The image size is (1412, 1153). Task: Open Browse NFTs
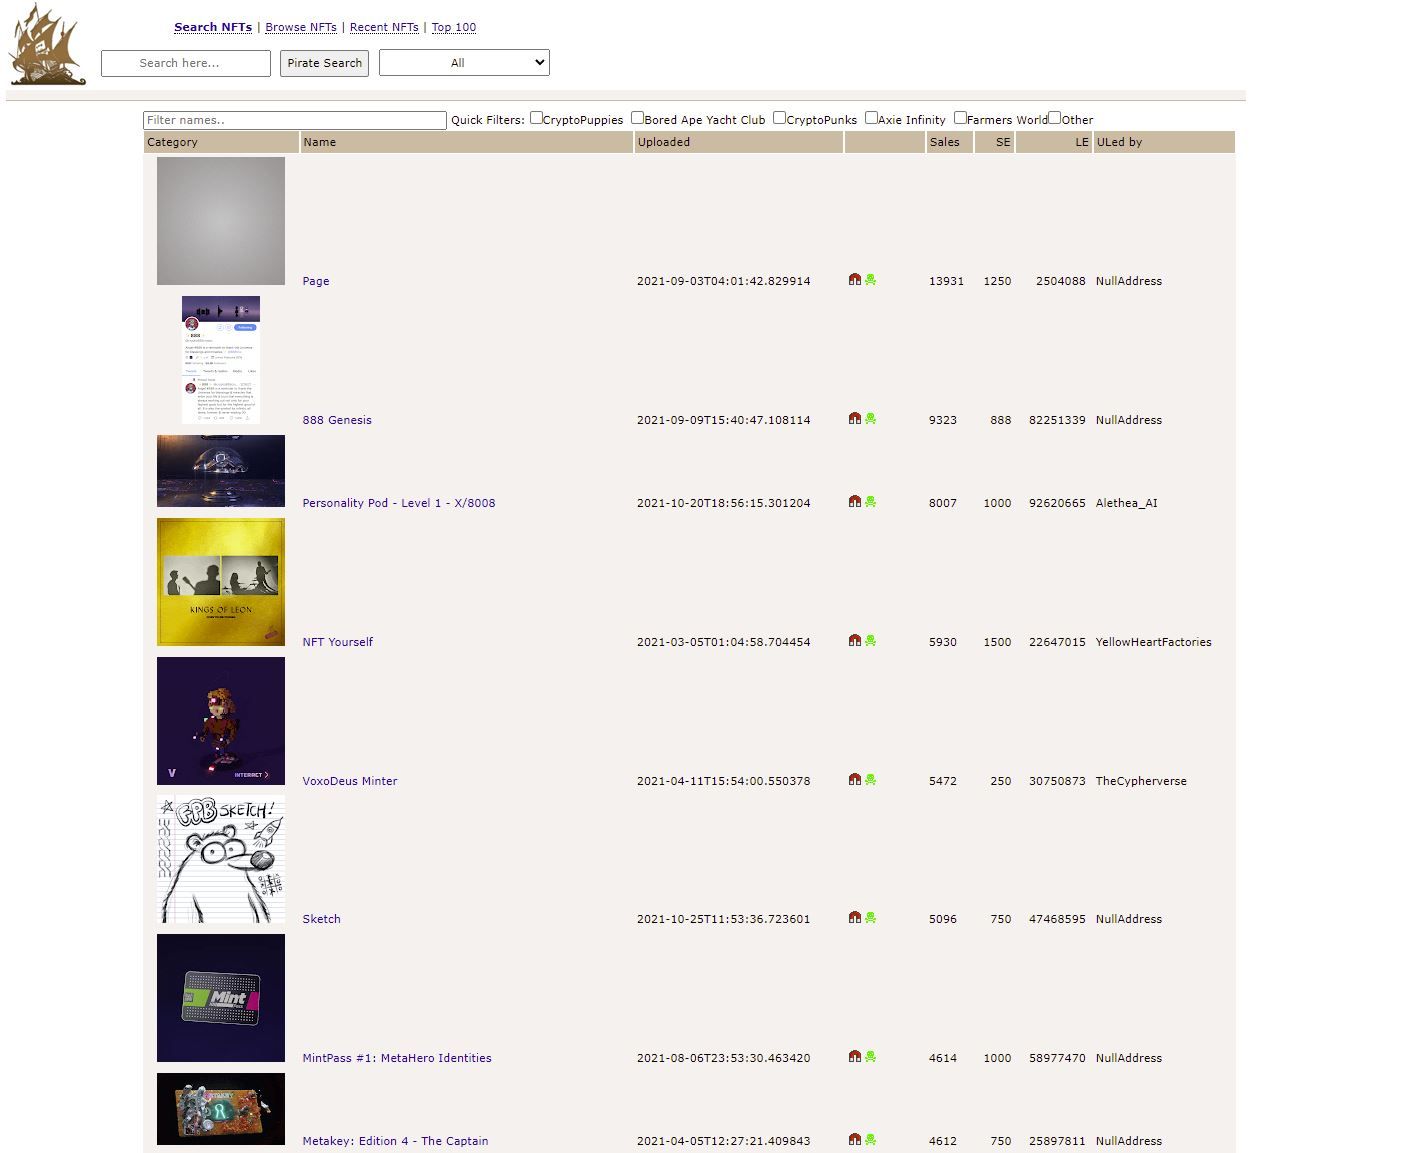tap(301, 27)
